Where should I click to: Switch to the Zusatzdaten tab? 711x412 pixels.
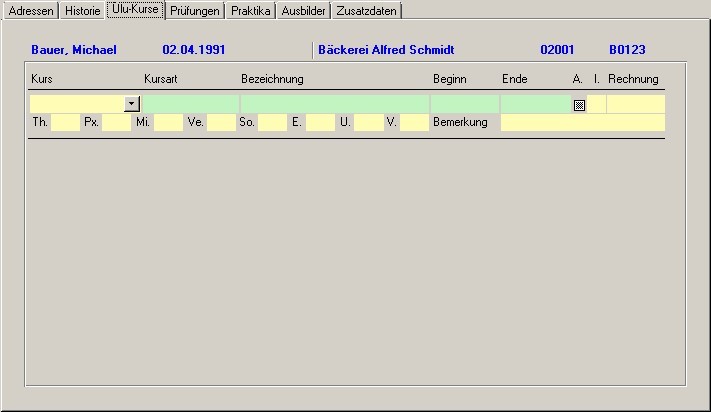pyautogui.click(x=367, y=11)
